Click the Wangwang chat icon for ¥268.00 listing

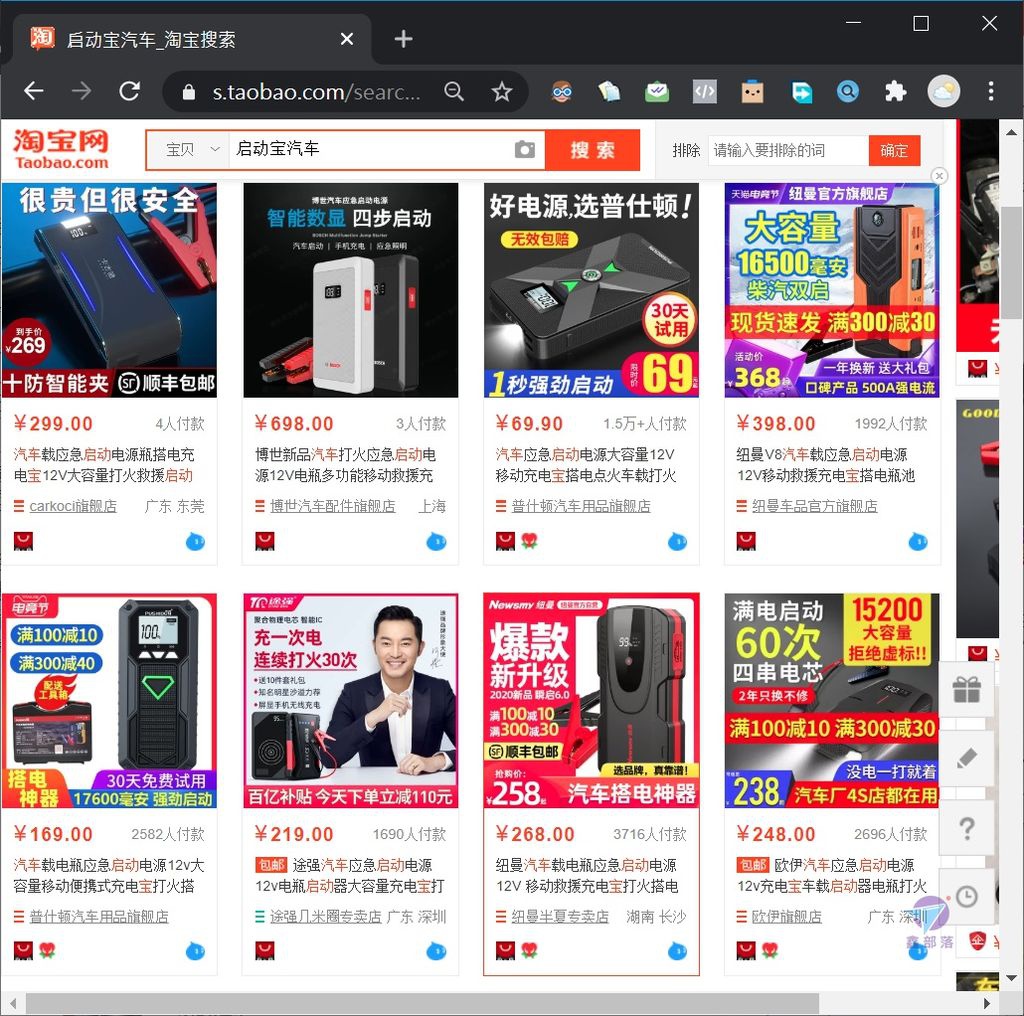[677, 951]
